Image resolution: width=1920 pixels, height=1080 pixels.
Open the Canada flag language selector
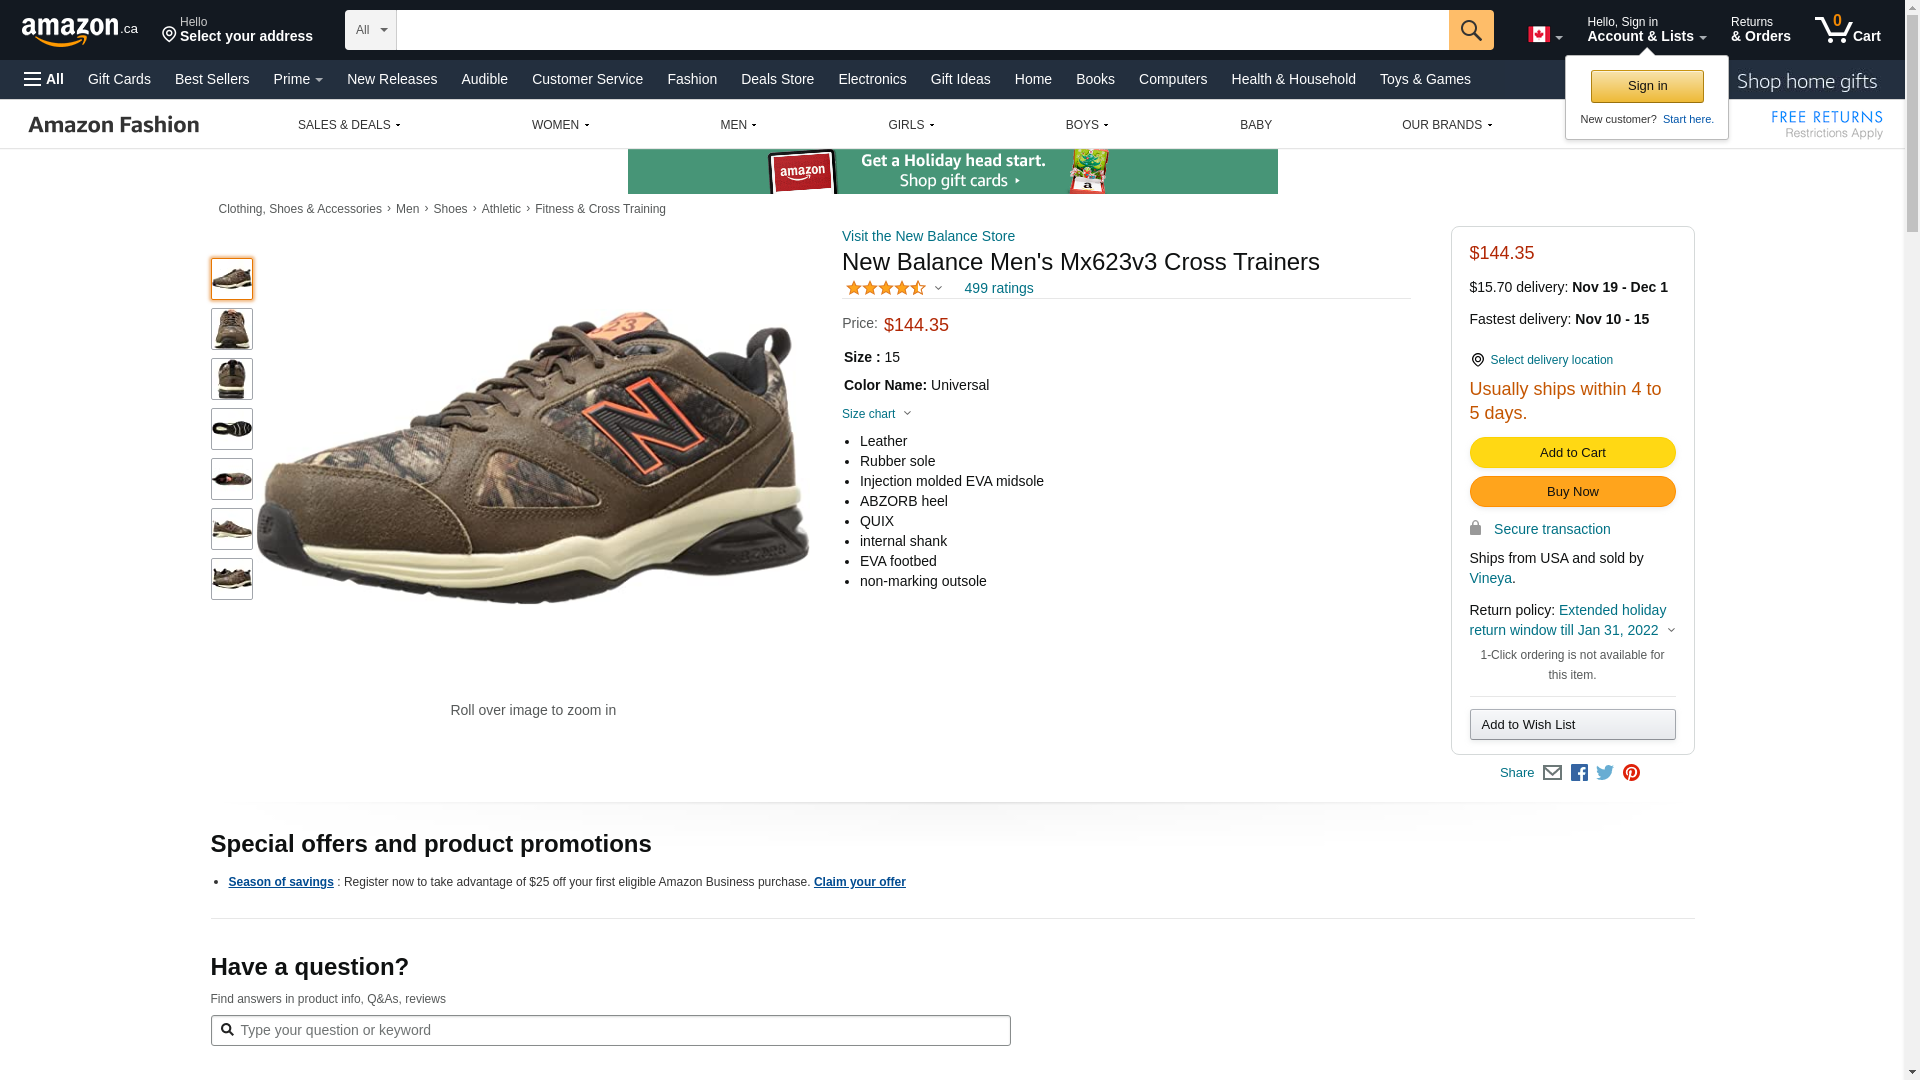[1544, 35]
